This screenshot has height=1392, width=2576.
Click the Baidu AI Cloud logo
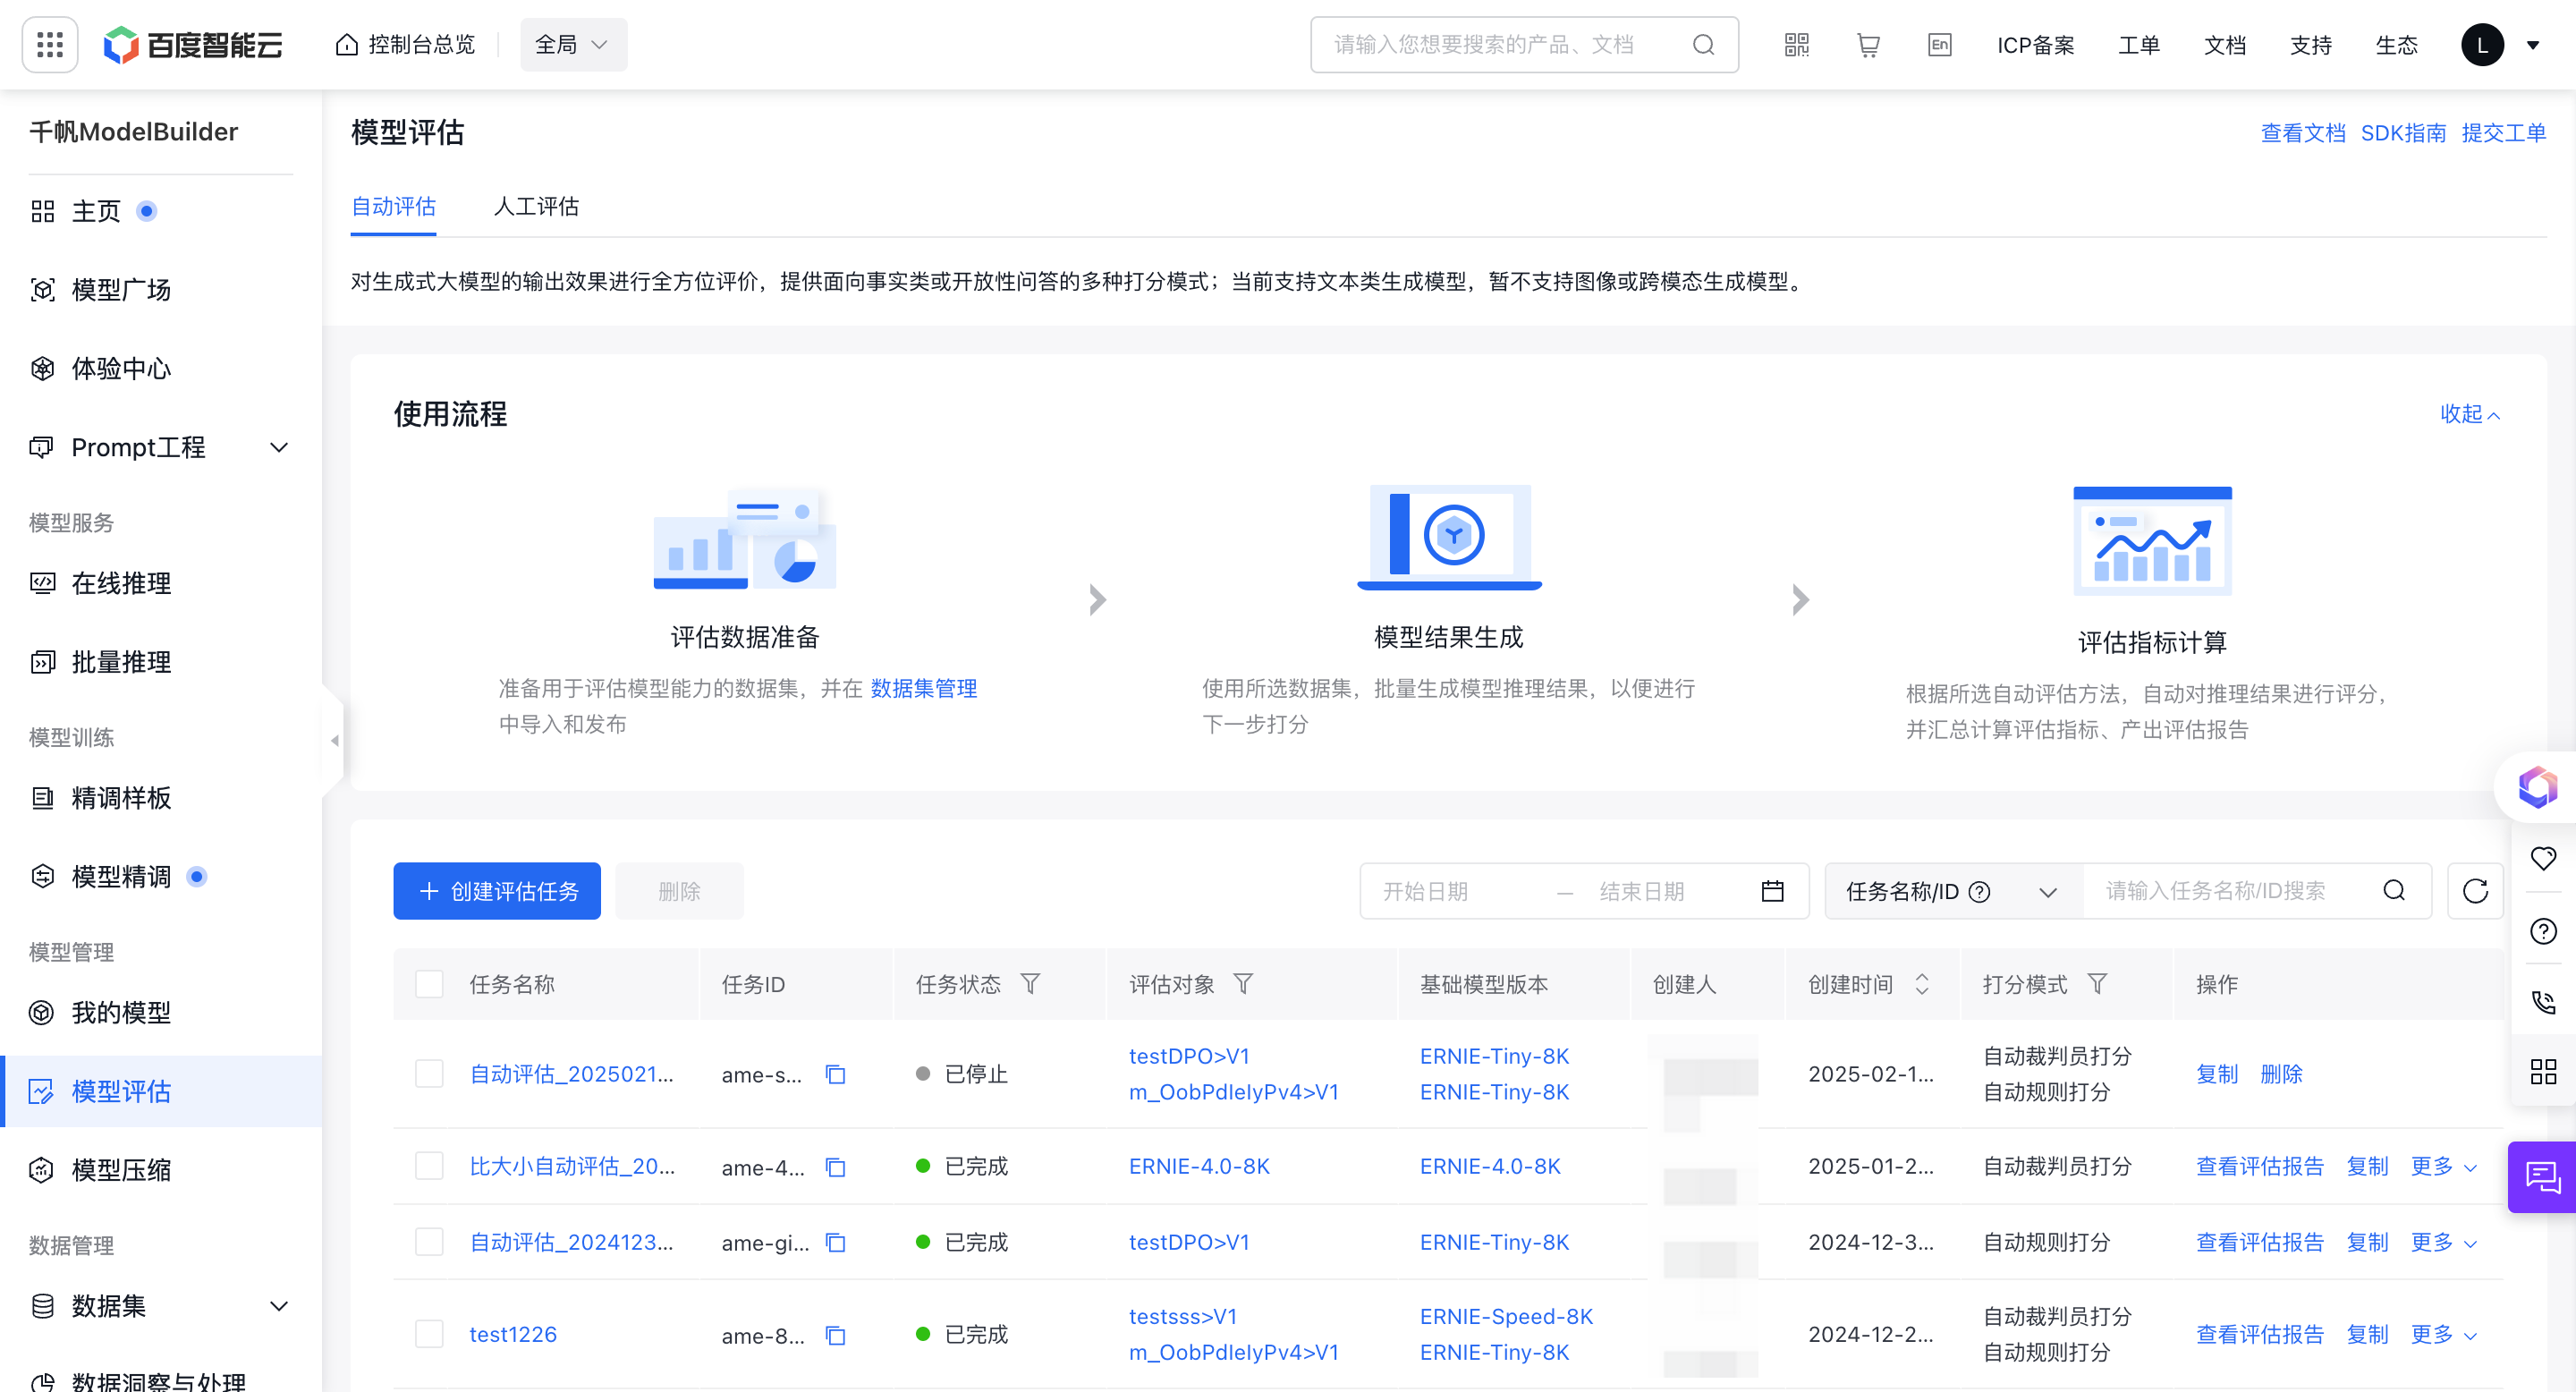[193, 45]
